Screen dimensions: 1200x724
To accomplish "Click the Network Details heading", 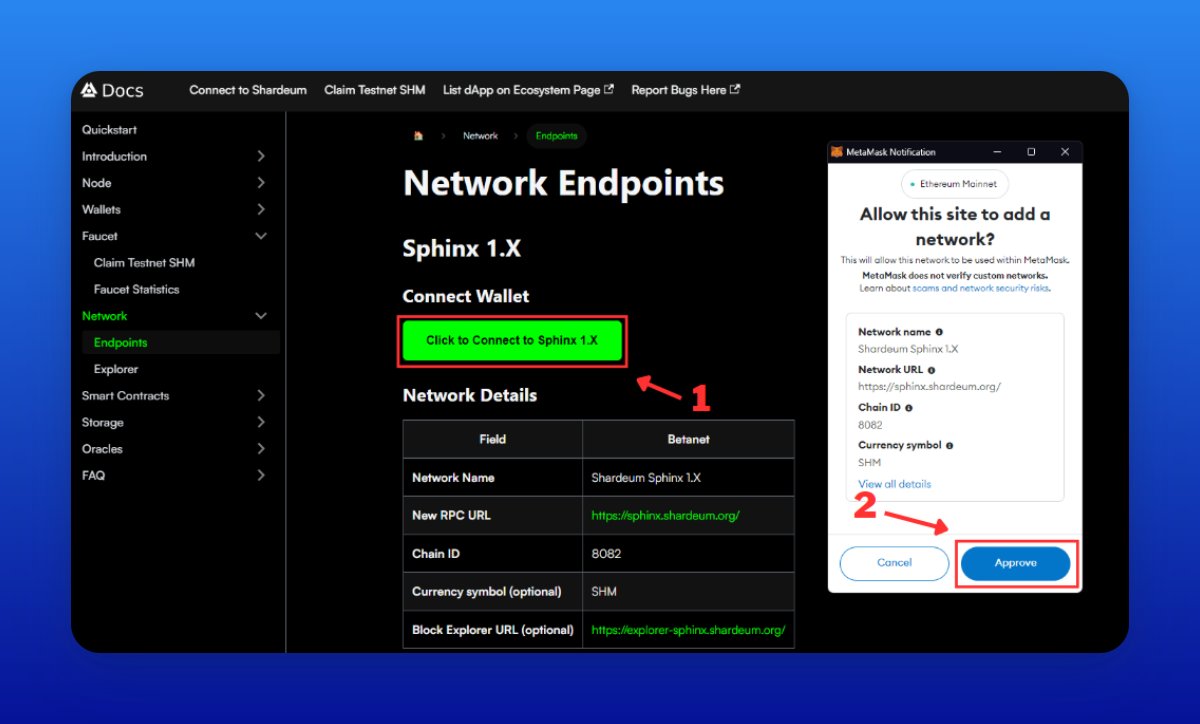I will (x=470, y=396).
